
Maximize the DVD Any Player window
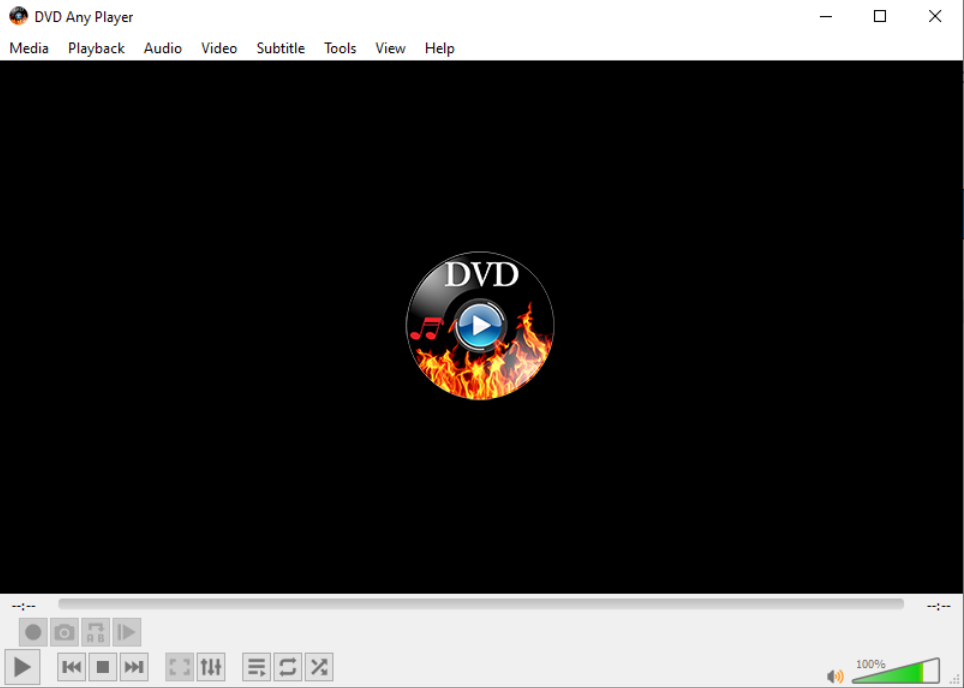point(880,17)
